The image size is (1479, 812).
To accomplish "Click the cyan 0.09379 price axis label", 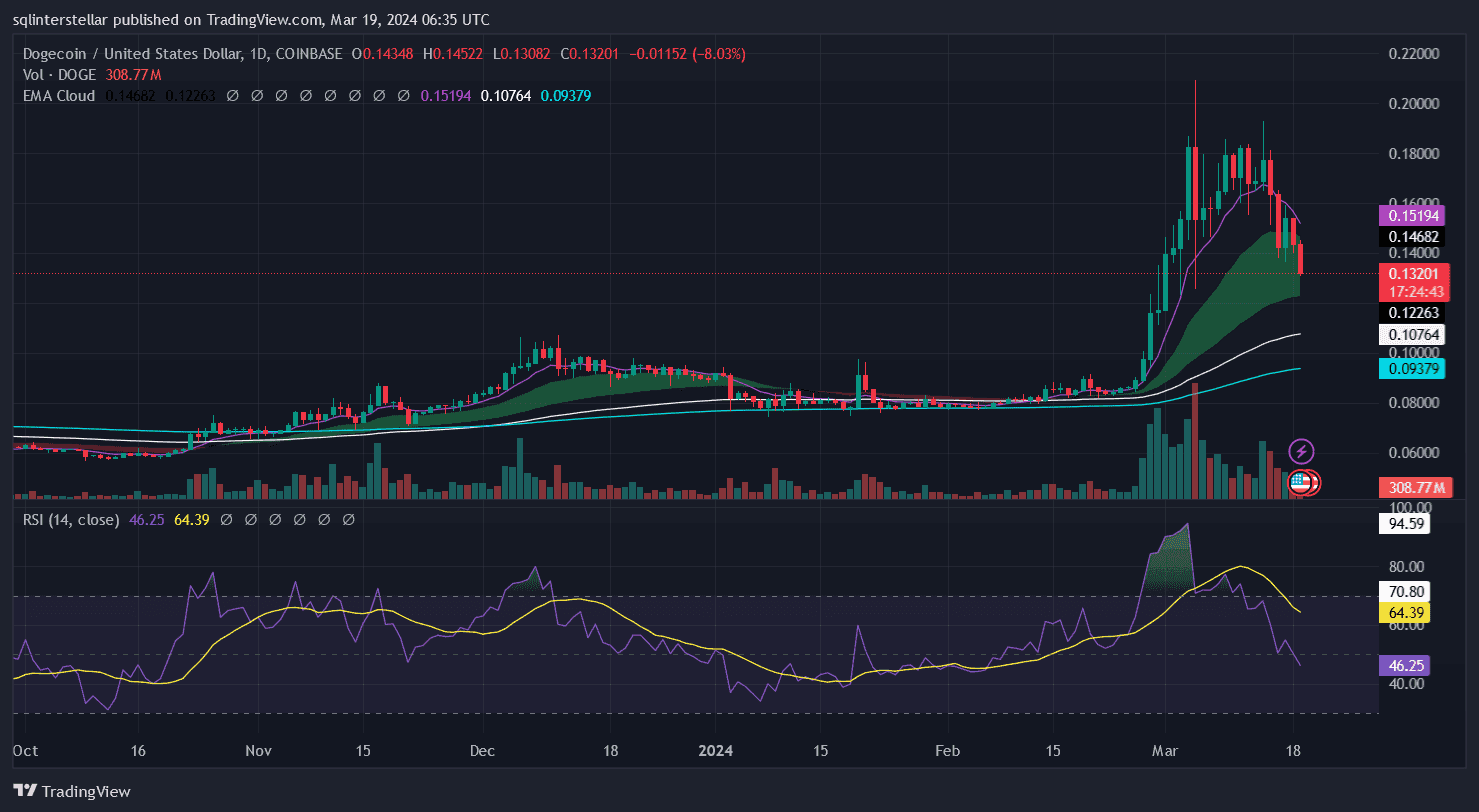I will pos(1410,369).
